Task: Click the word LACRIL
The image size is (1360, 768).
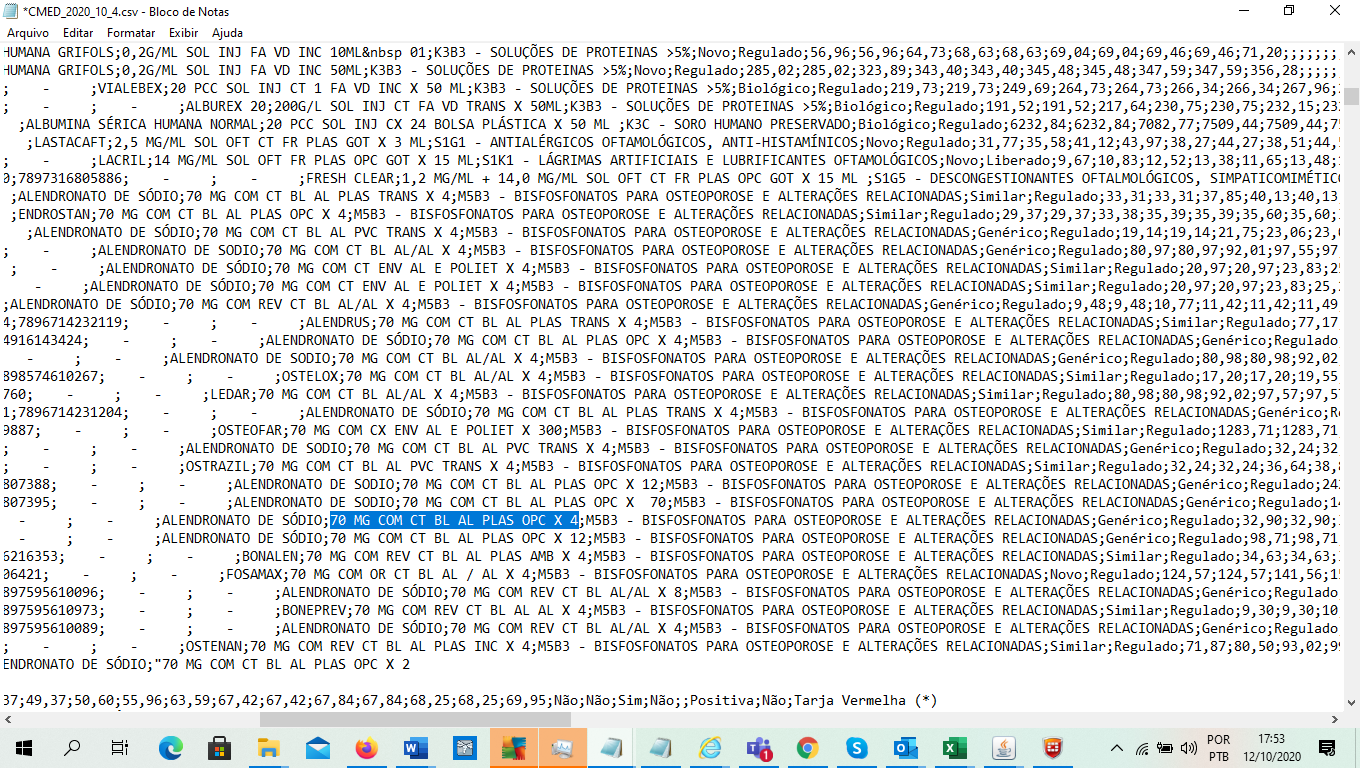Action: [123, 160]
